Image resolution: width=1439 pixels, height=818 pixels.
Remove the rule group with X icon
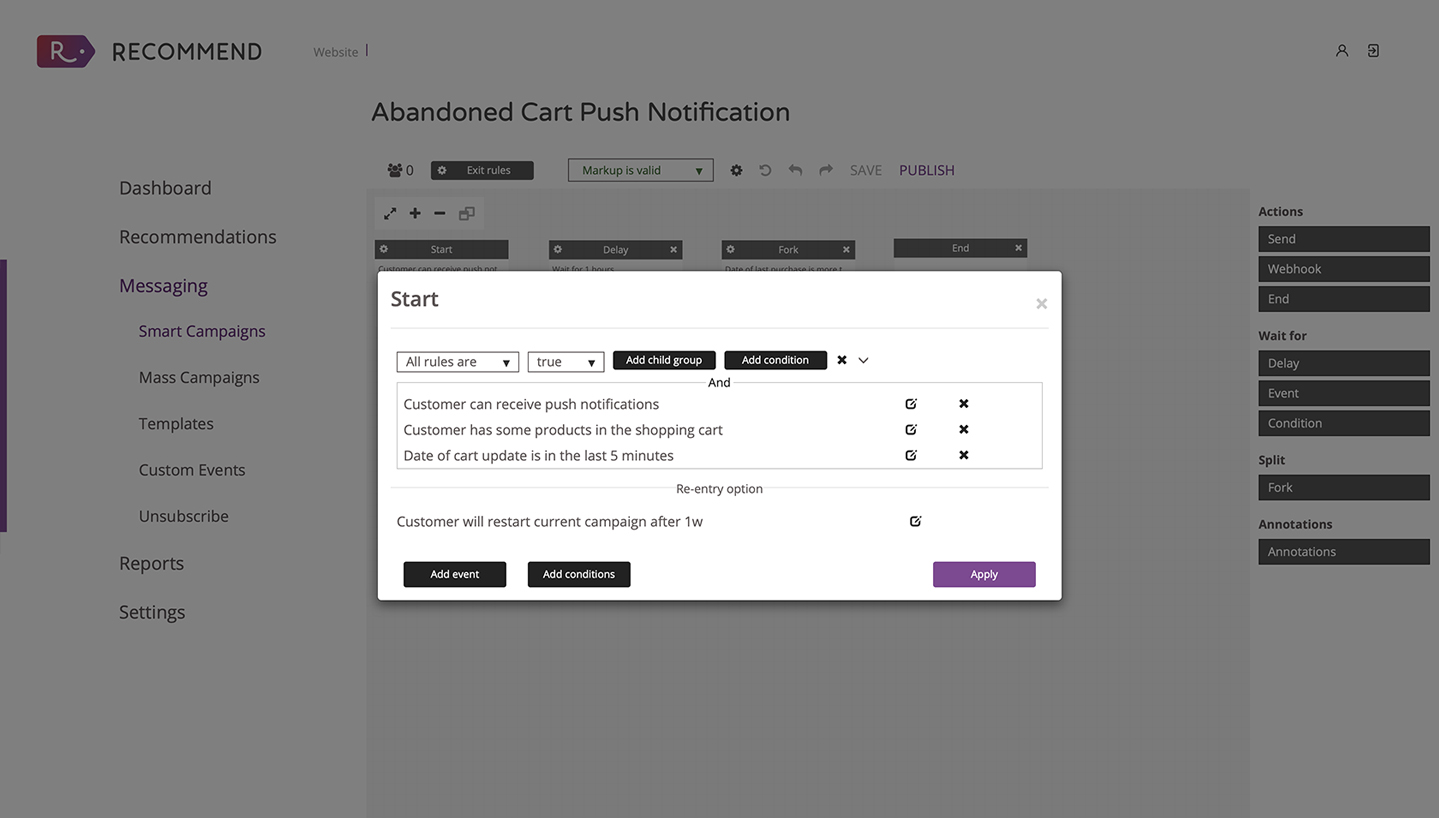pyautogui.click(x=842, y=360)
